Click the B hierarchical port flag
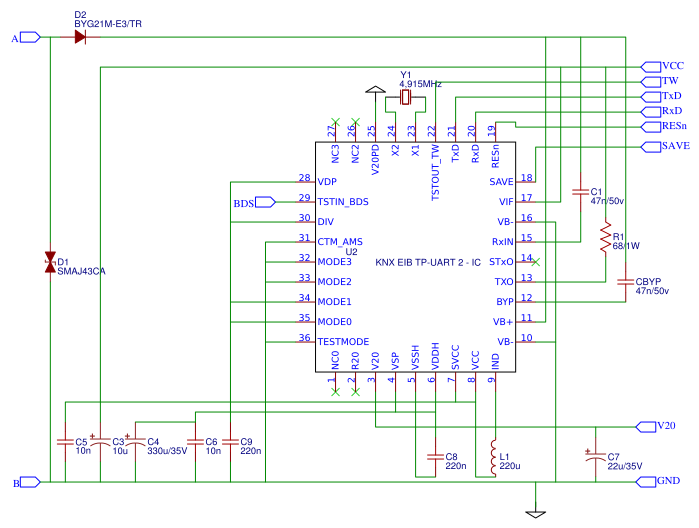 point(30,482)
